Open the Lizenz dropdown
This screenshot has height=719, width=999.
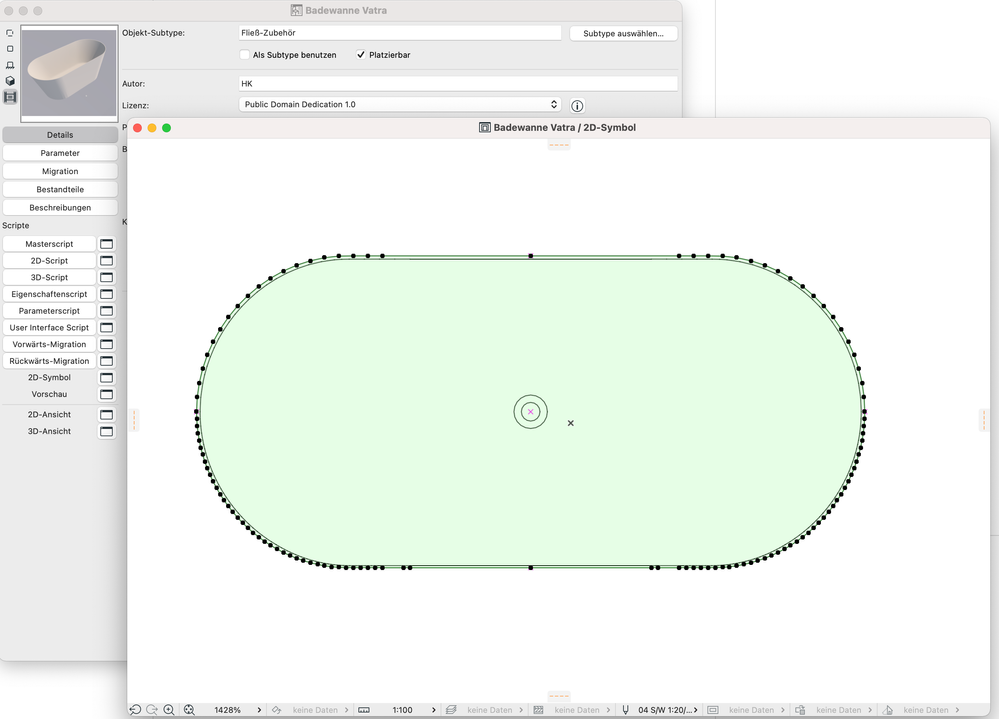[400, 104]
